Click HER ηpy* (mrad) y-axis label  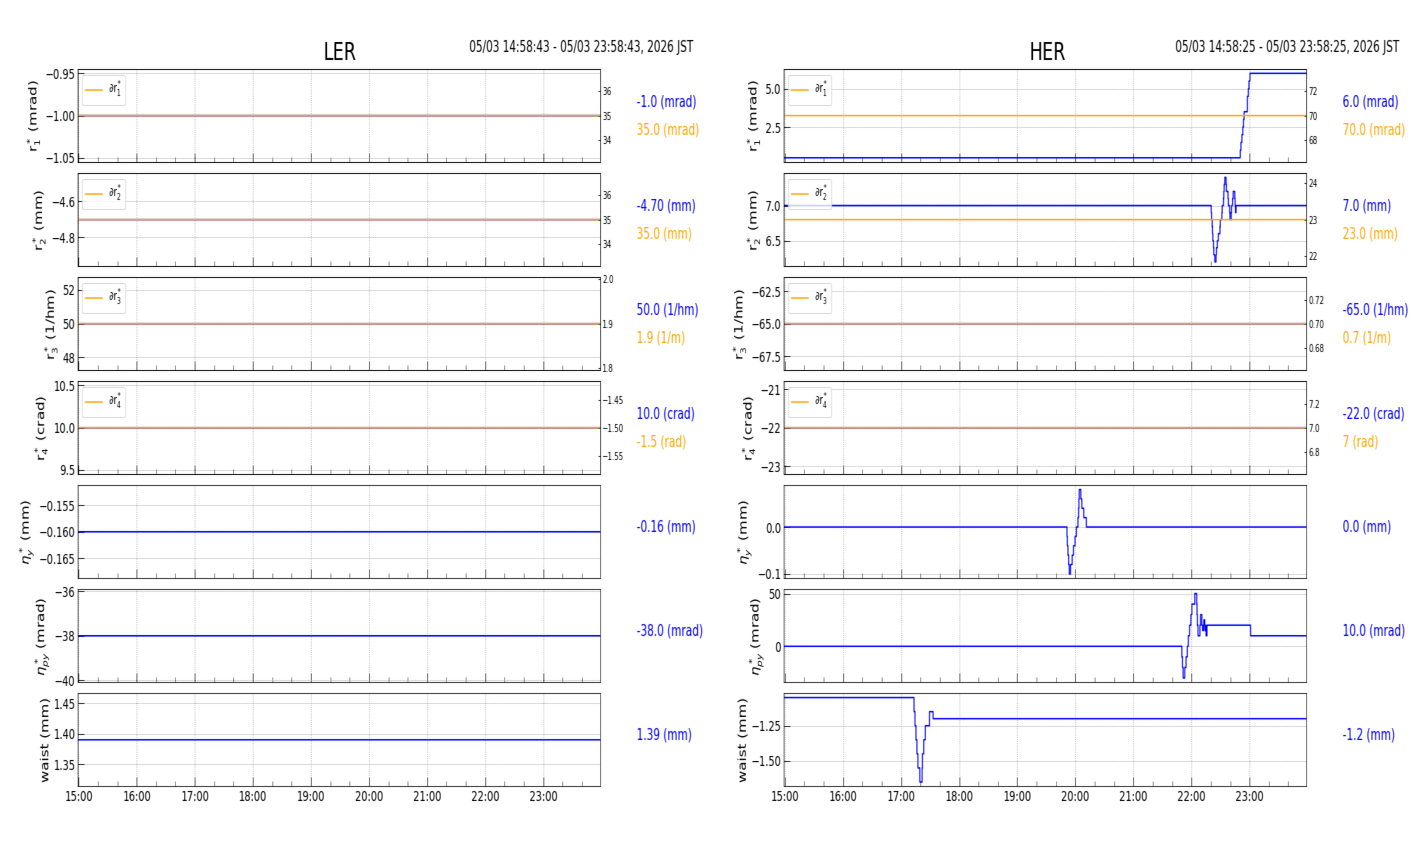[755, 636]
